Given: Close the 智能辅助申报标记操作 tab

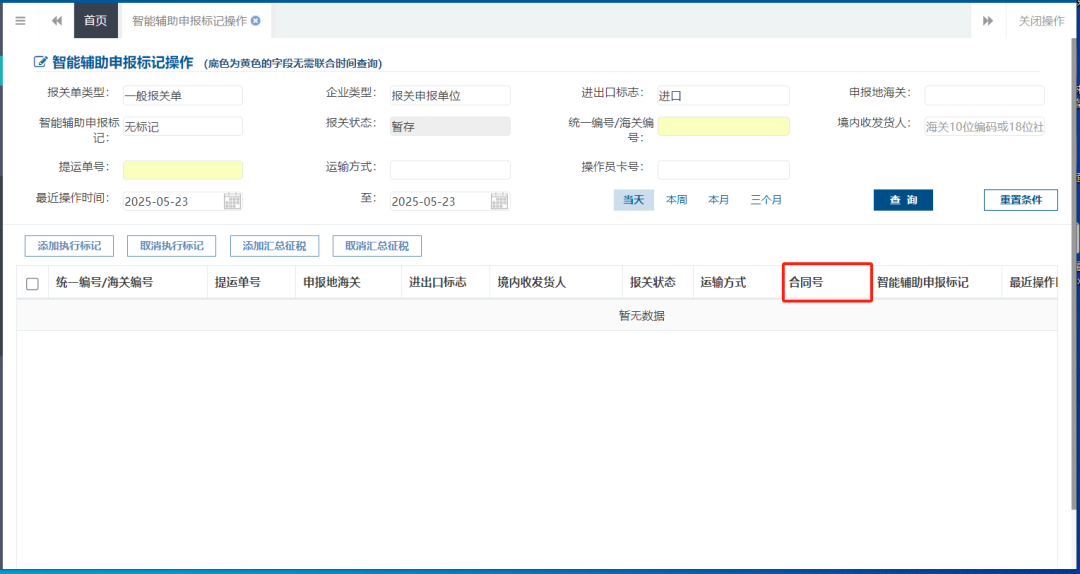Looking at the screenshot, I should coord(256,21).
